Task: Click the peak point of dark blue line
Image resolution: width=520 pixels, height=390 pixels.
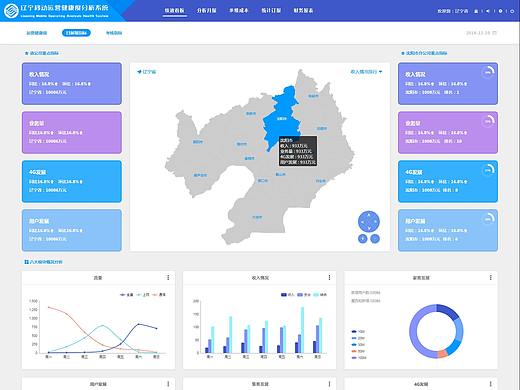Action: (139, 324)
